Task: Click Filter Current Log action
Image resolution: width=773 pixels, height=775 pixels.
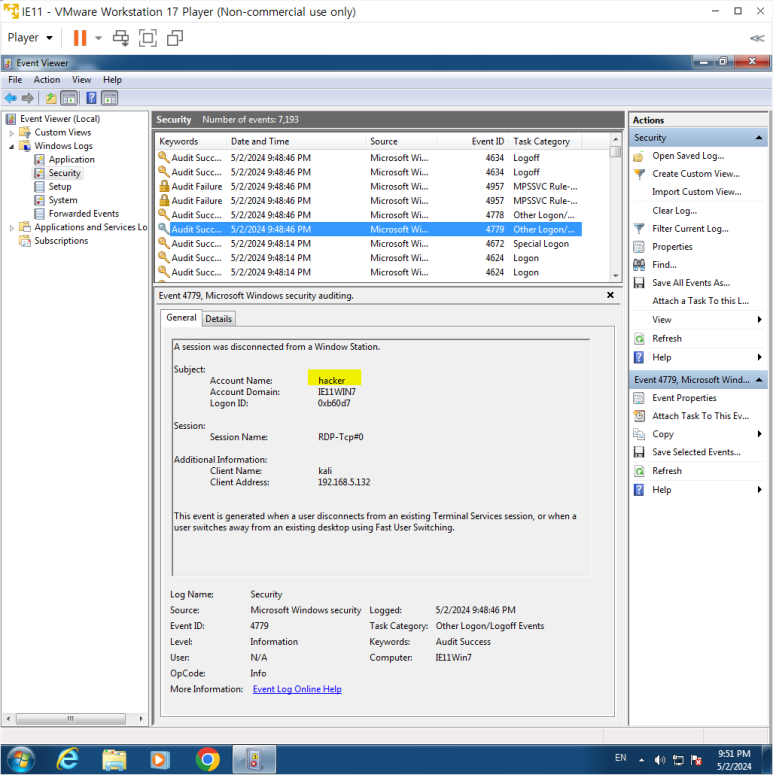Action: click(690, 228)
